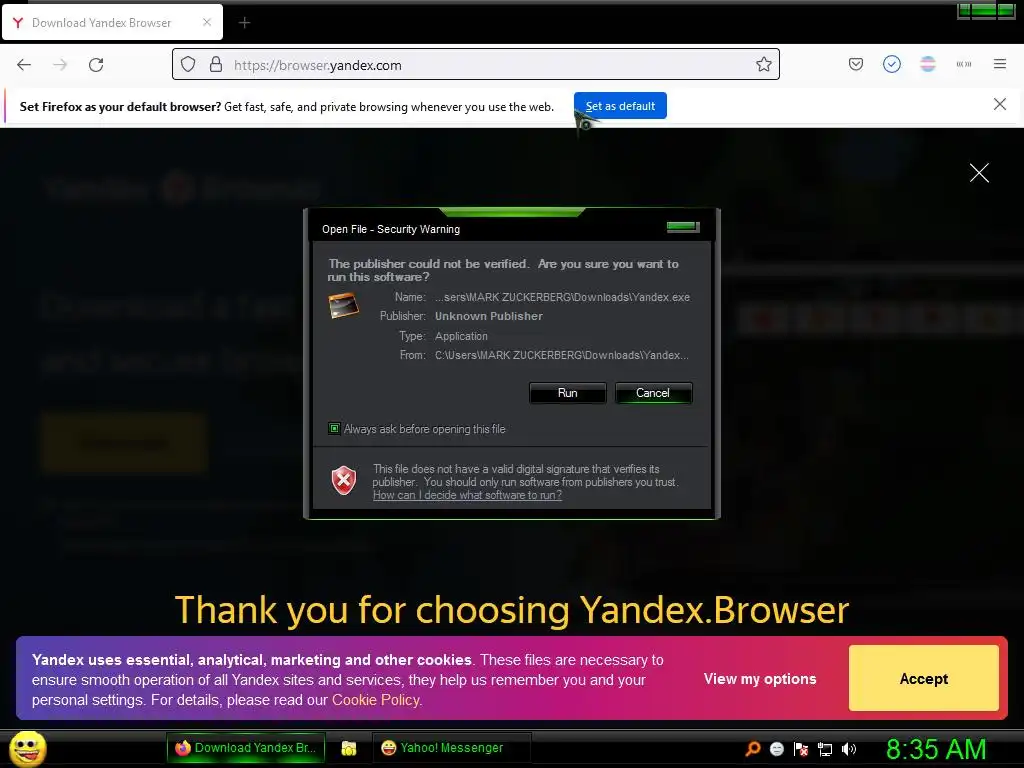Switch to Download Yandex Br... taskbar item

[x=246, y=748]
